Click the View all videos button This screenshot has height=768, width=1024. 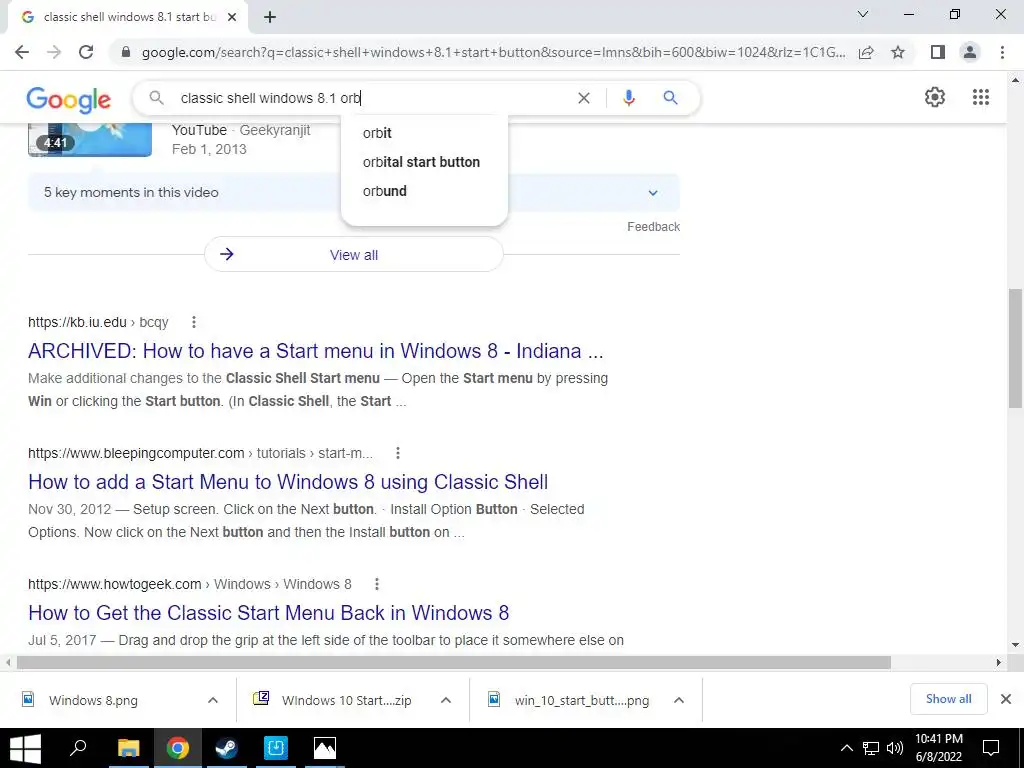coord(353,255)
